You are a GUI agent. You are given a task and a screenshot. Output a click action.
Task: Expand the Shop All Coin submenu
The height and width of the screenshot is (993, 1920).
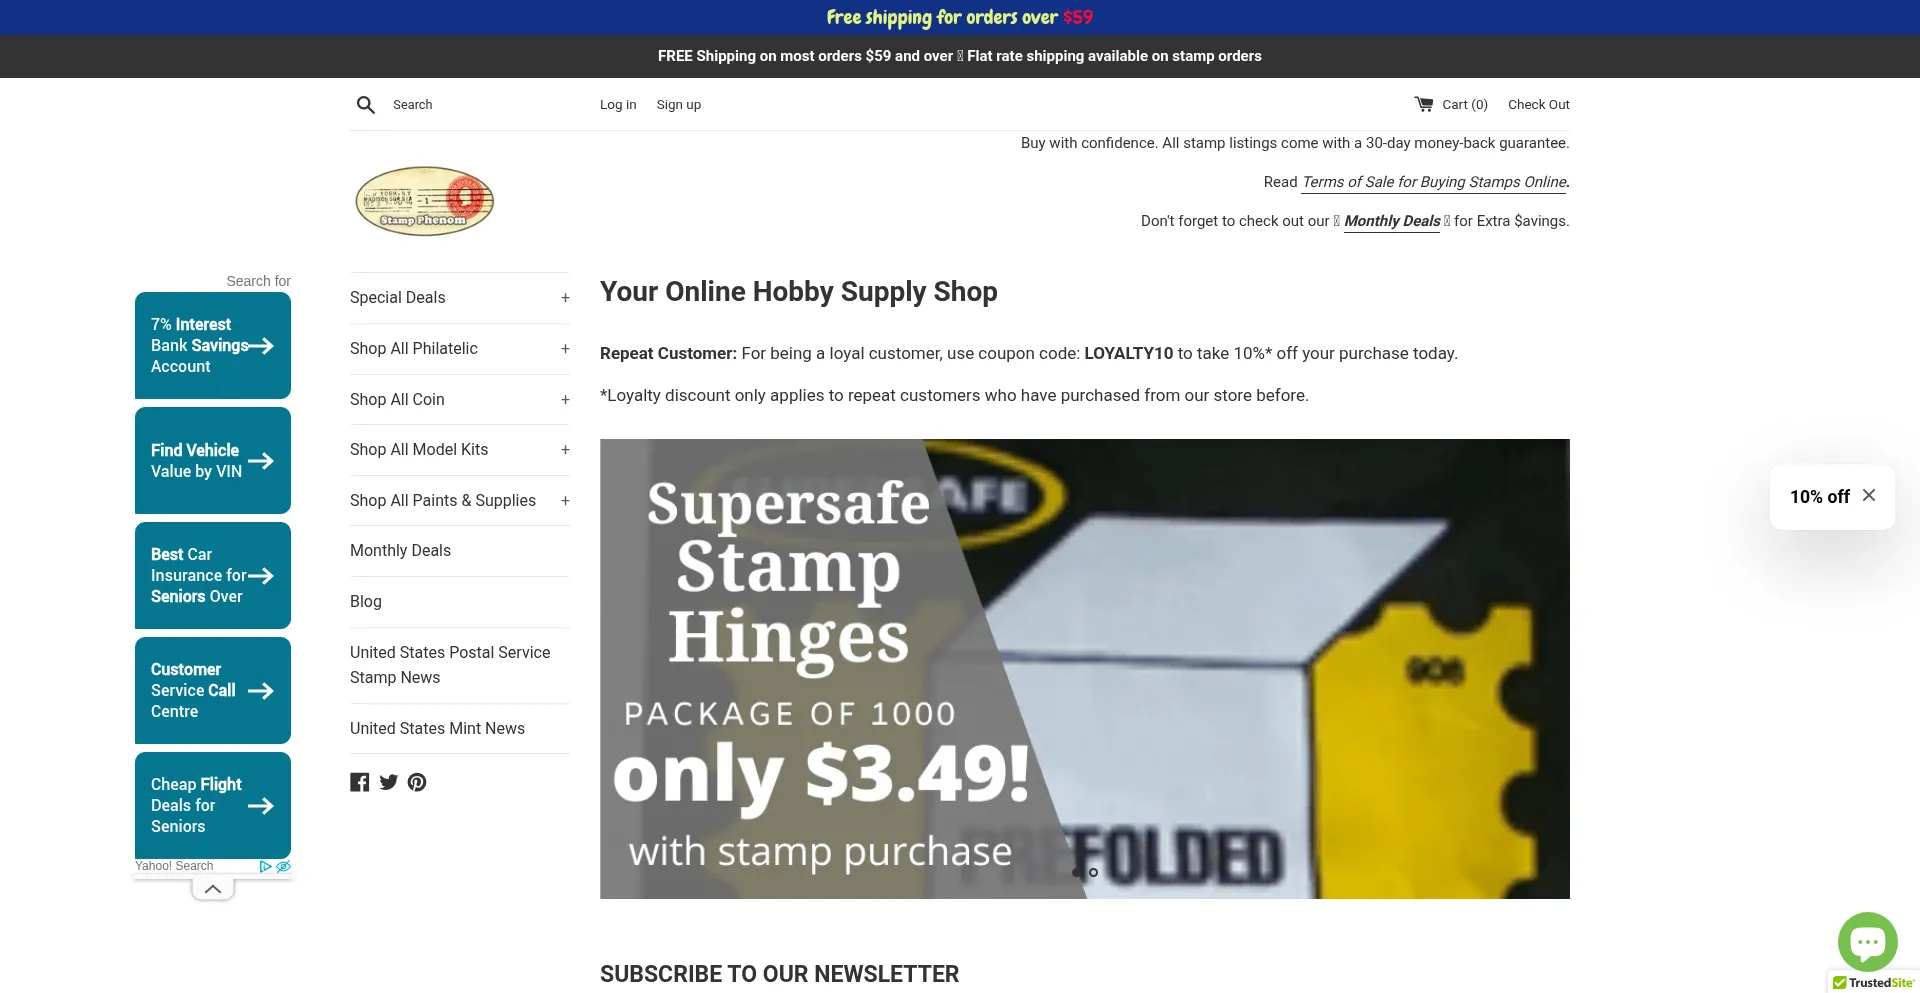(565, 400)
